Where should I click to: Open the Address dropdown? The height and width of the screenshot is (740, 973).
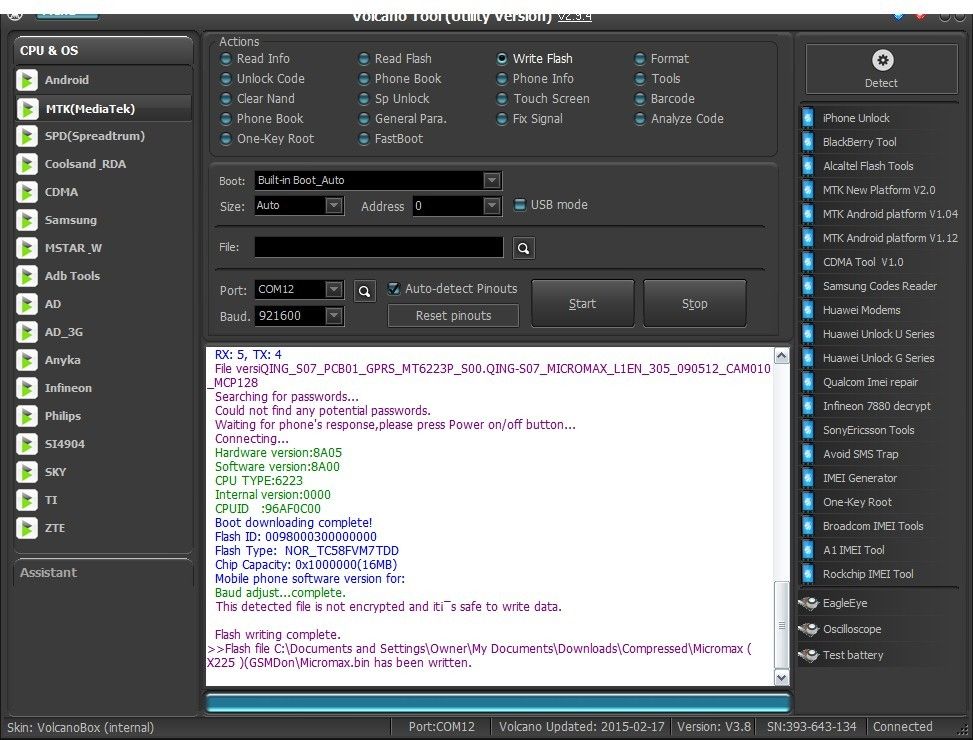pyautogui.click(x=492, y=205)
